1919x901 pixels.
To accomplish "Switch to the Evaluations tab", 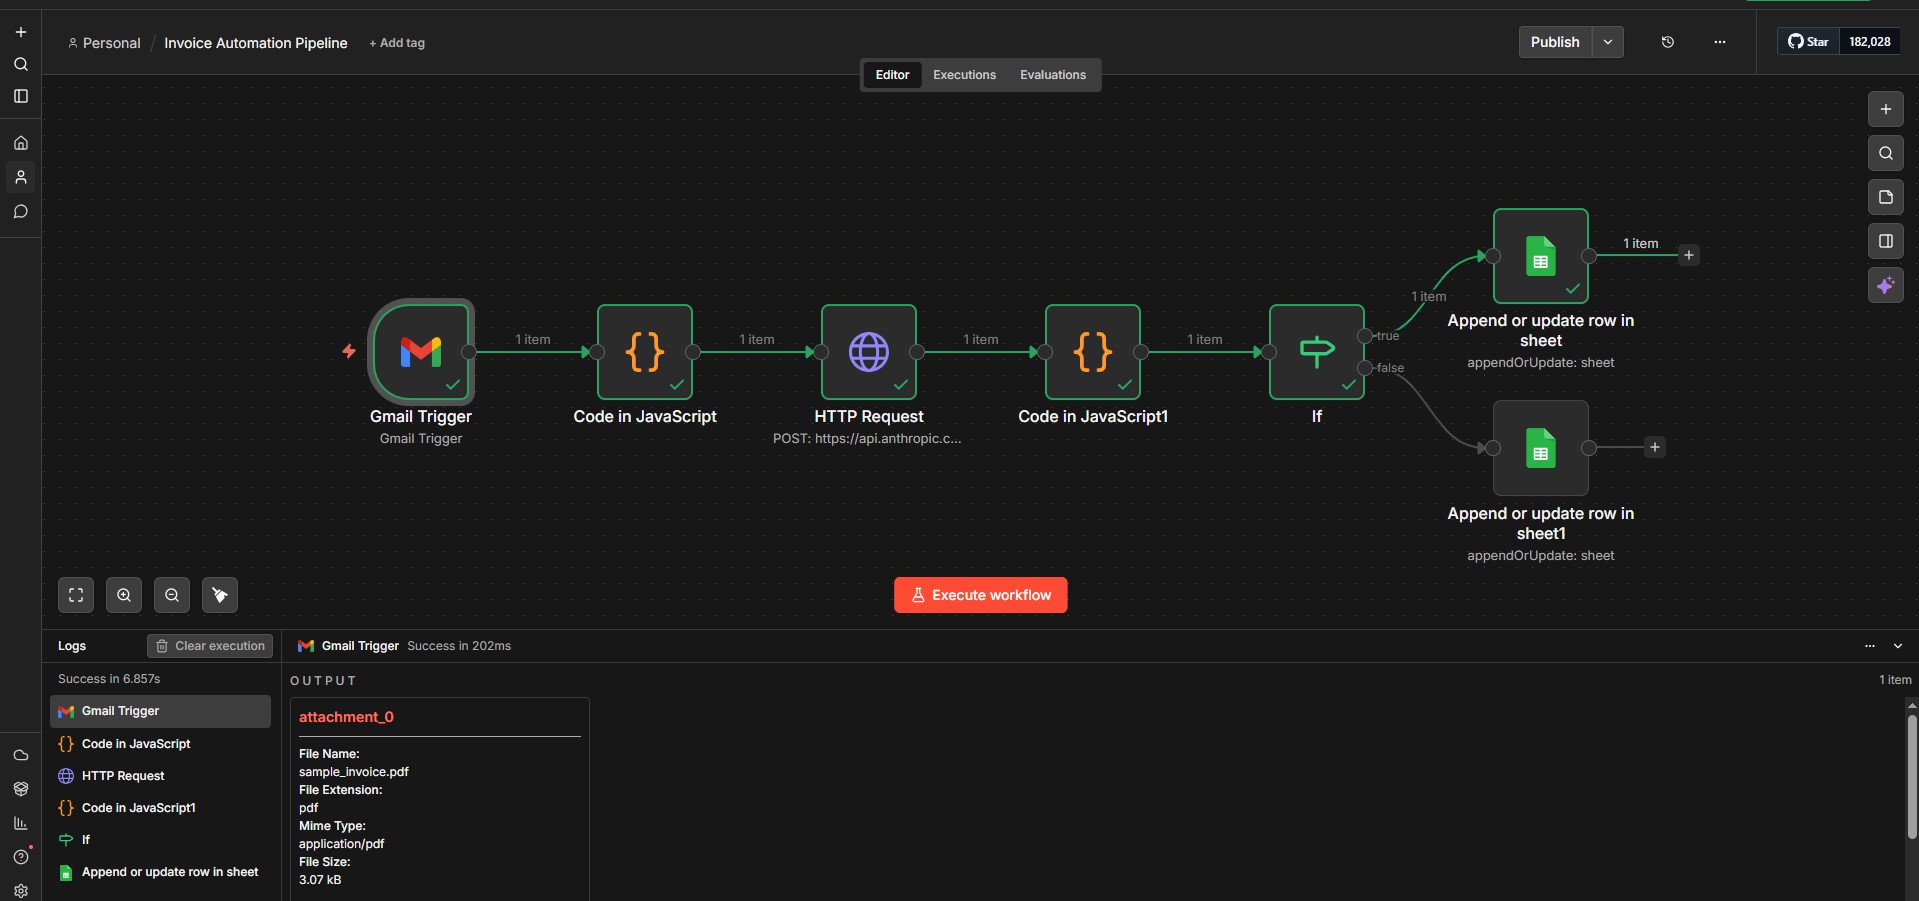I will 1052,74.
